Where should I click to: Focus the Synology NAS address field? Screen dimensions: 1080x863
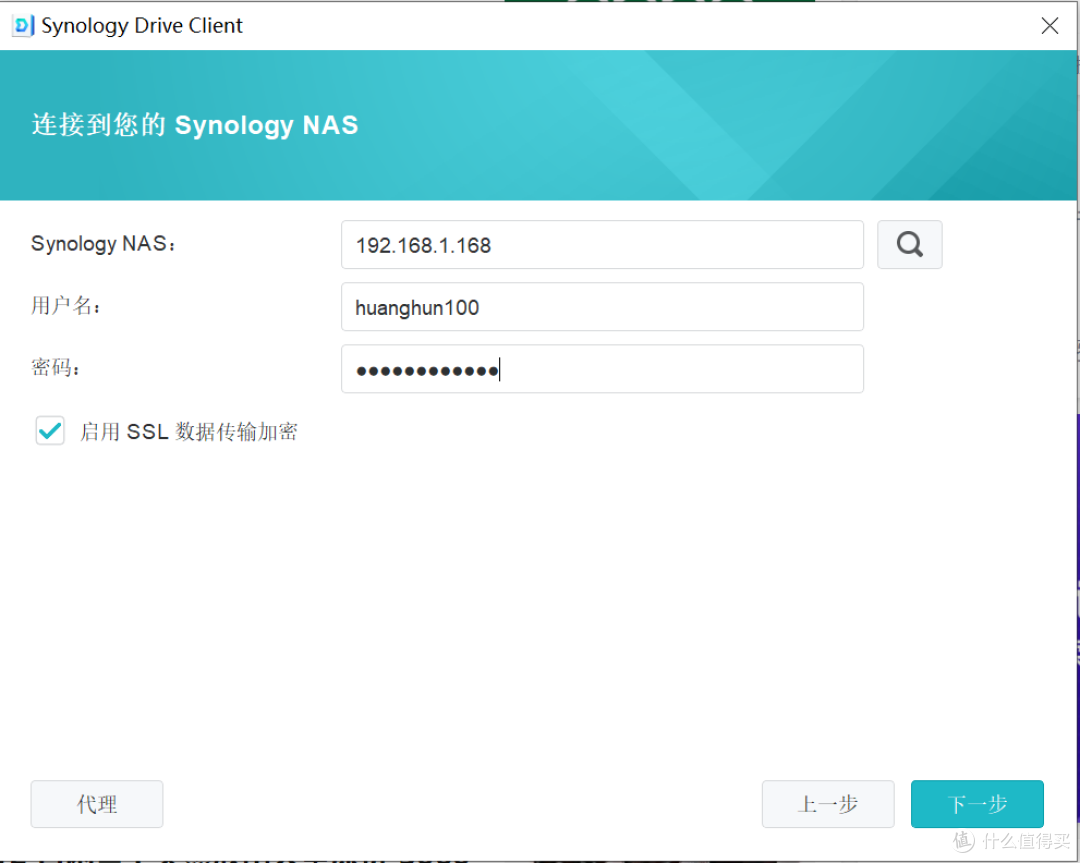[x=602, y=245]
